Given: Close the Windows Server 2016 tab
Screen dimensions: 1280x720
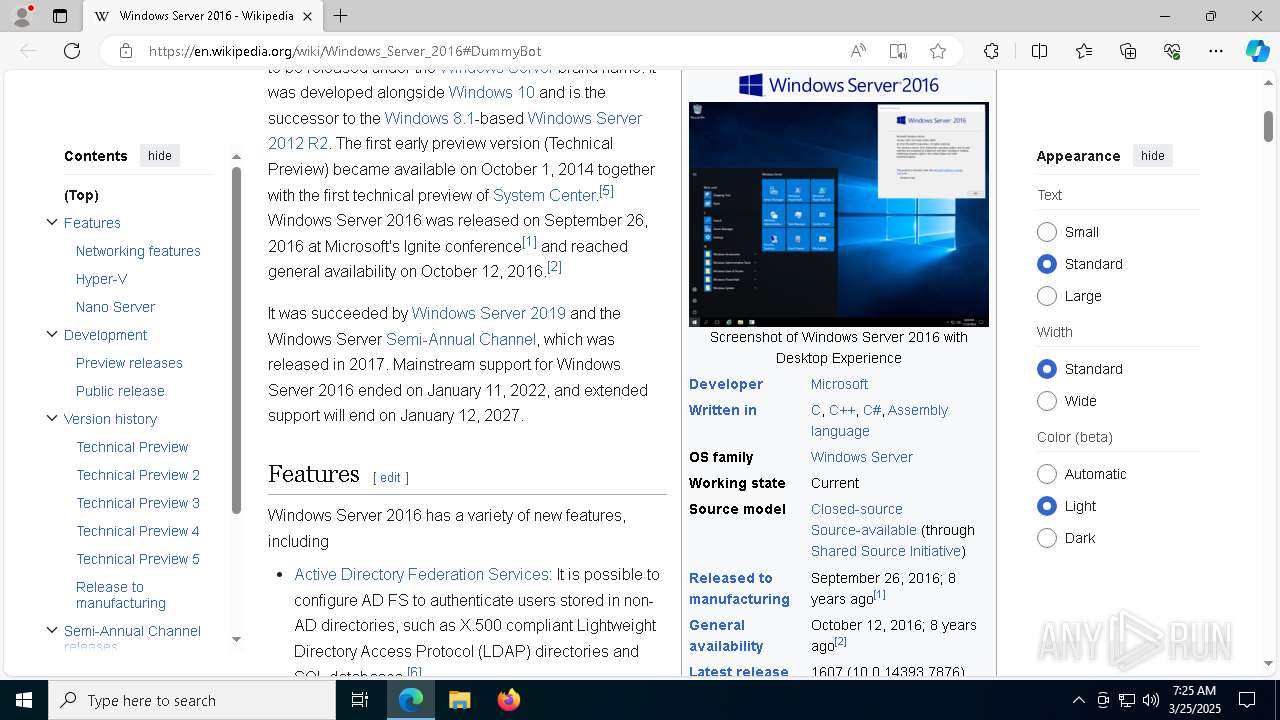Looking at the screenshot, I should [307, 16].
